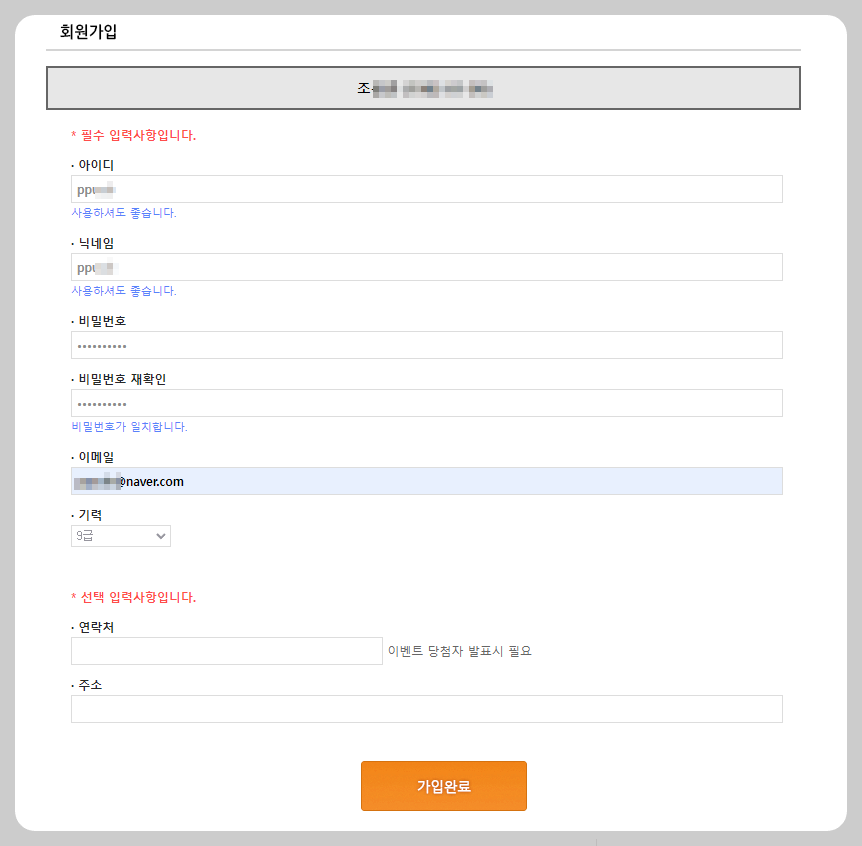The width and height of the screenshot is (862, 846).
Task: Click the orange submit button
Action: point(443,786)
